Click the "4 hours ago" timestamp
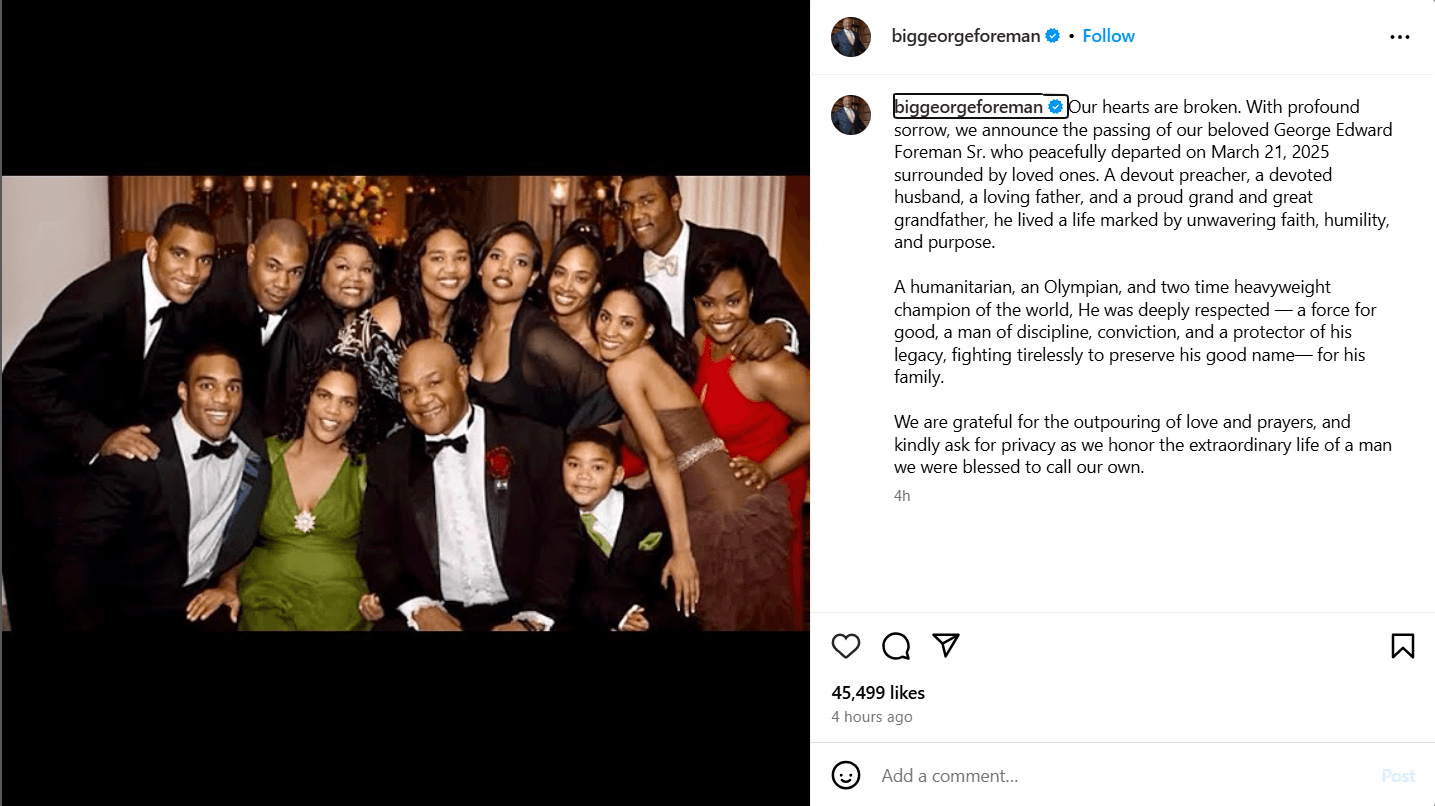 click(872, 717)
